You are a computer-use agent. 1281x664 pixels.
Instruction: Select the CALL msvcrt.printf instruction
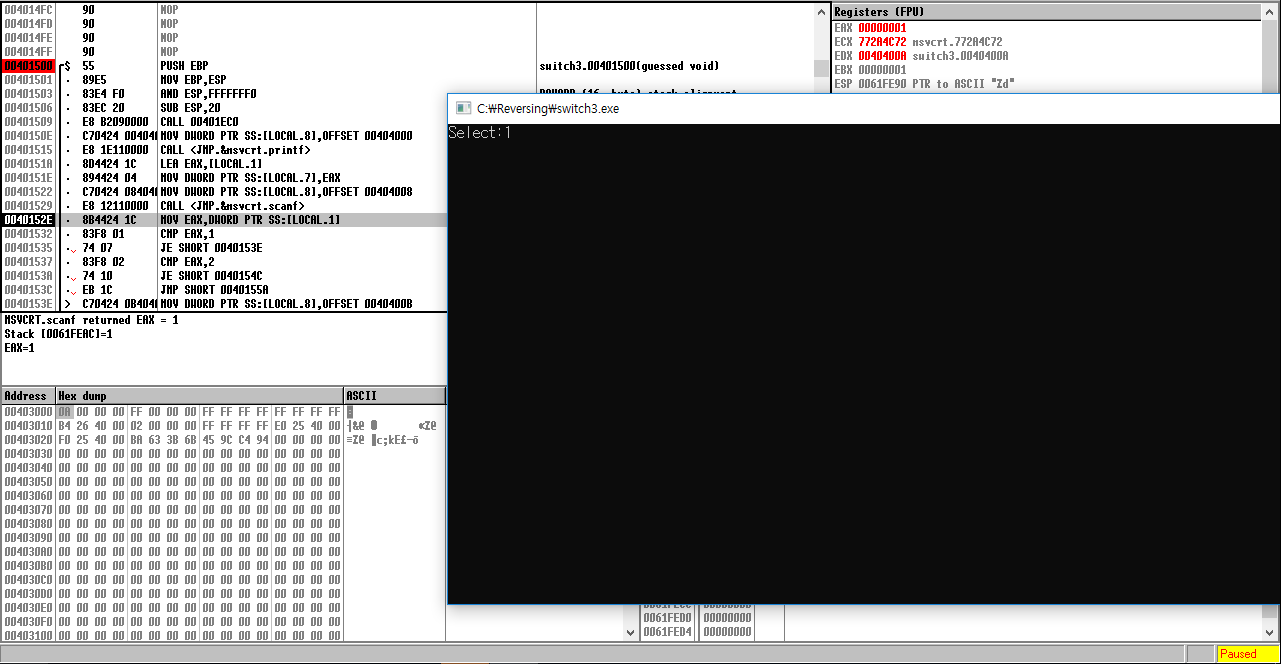coord(235,150)
